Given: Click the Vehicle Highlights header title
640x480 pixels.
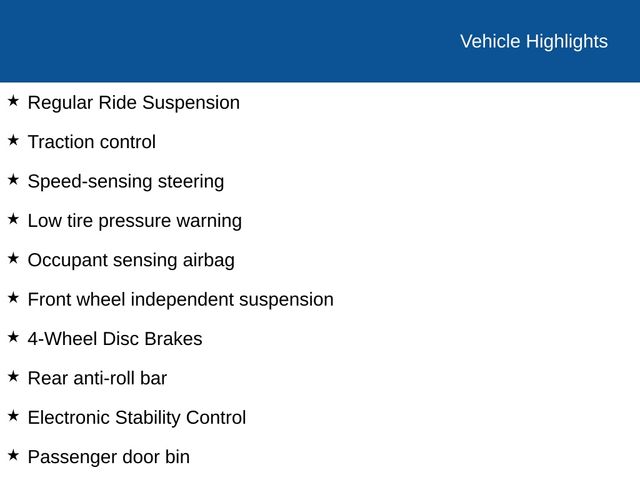Looking at the screenshot, I should pyautogui.click(x=534, y=42).
